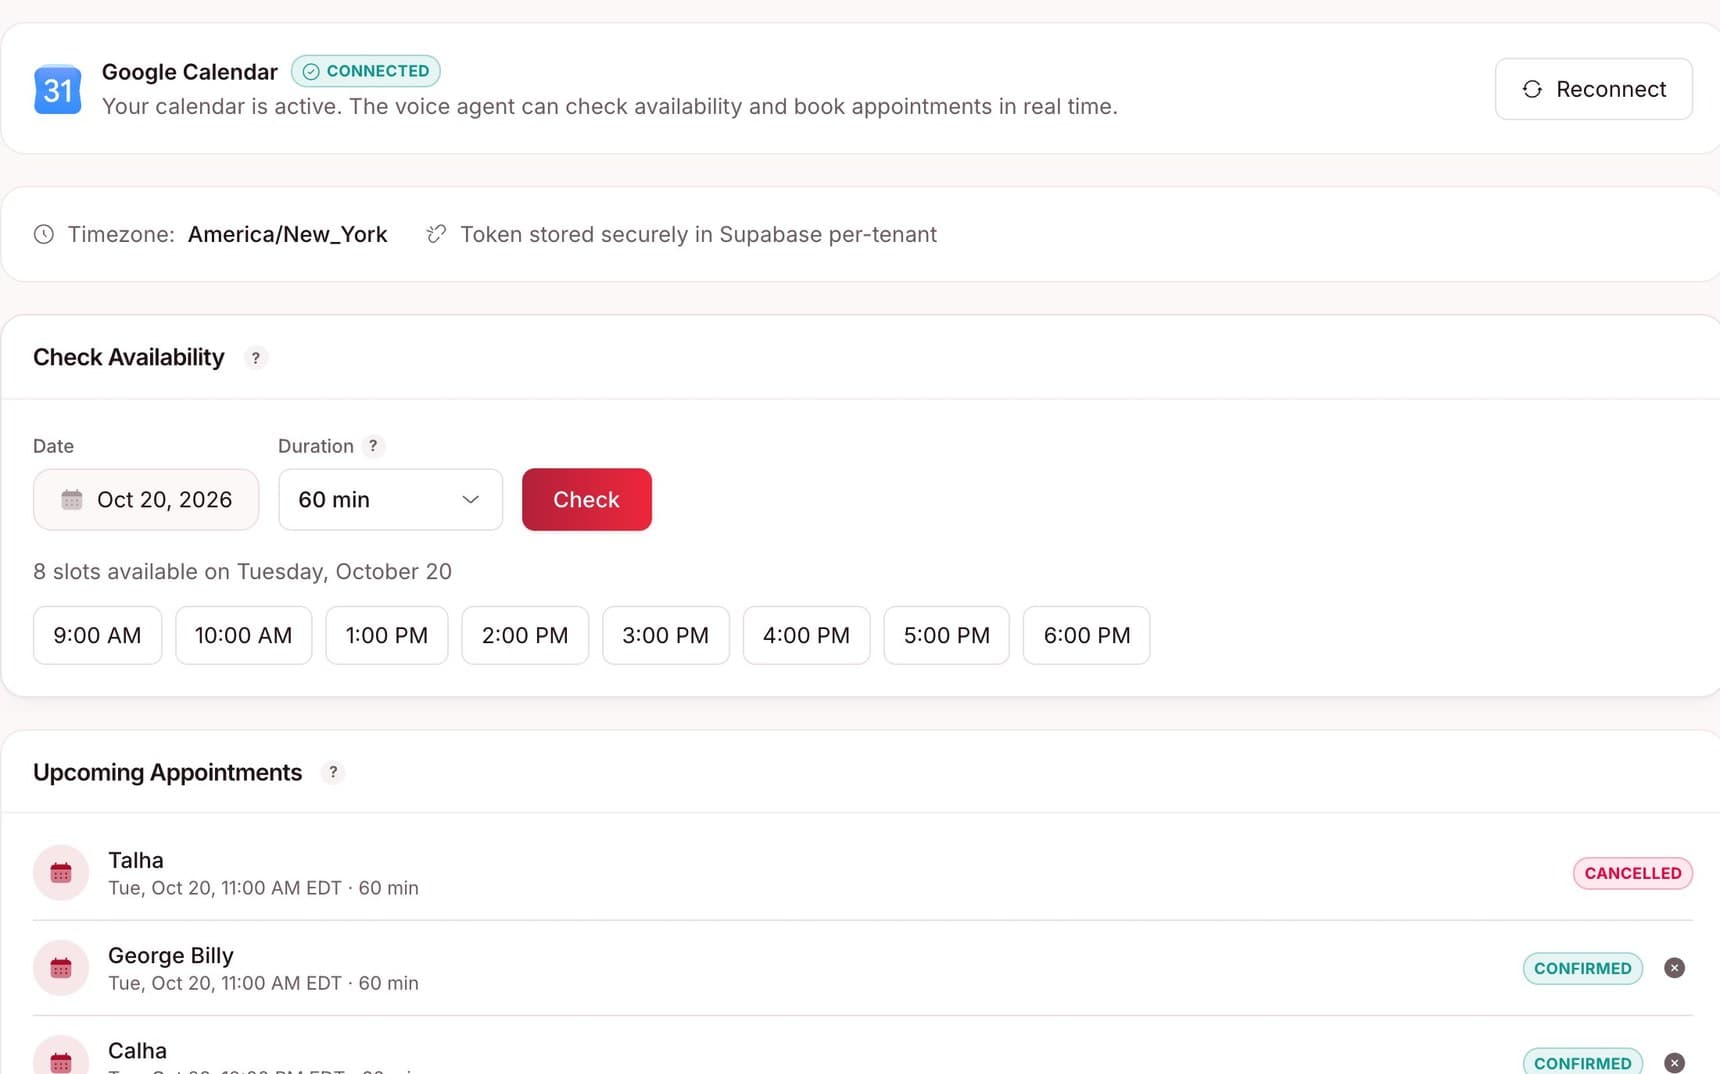
Task: Click the George Billy appointment time details line
Action: (x=264, y=983)
